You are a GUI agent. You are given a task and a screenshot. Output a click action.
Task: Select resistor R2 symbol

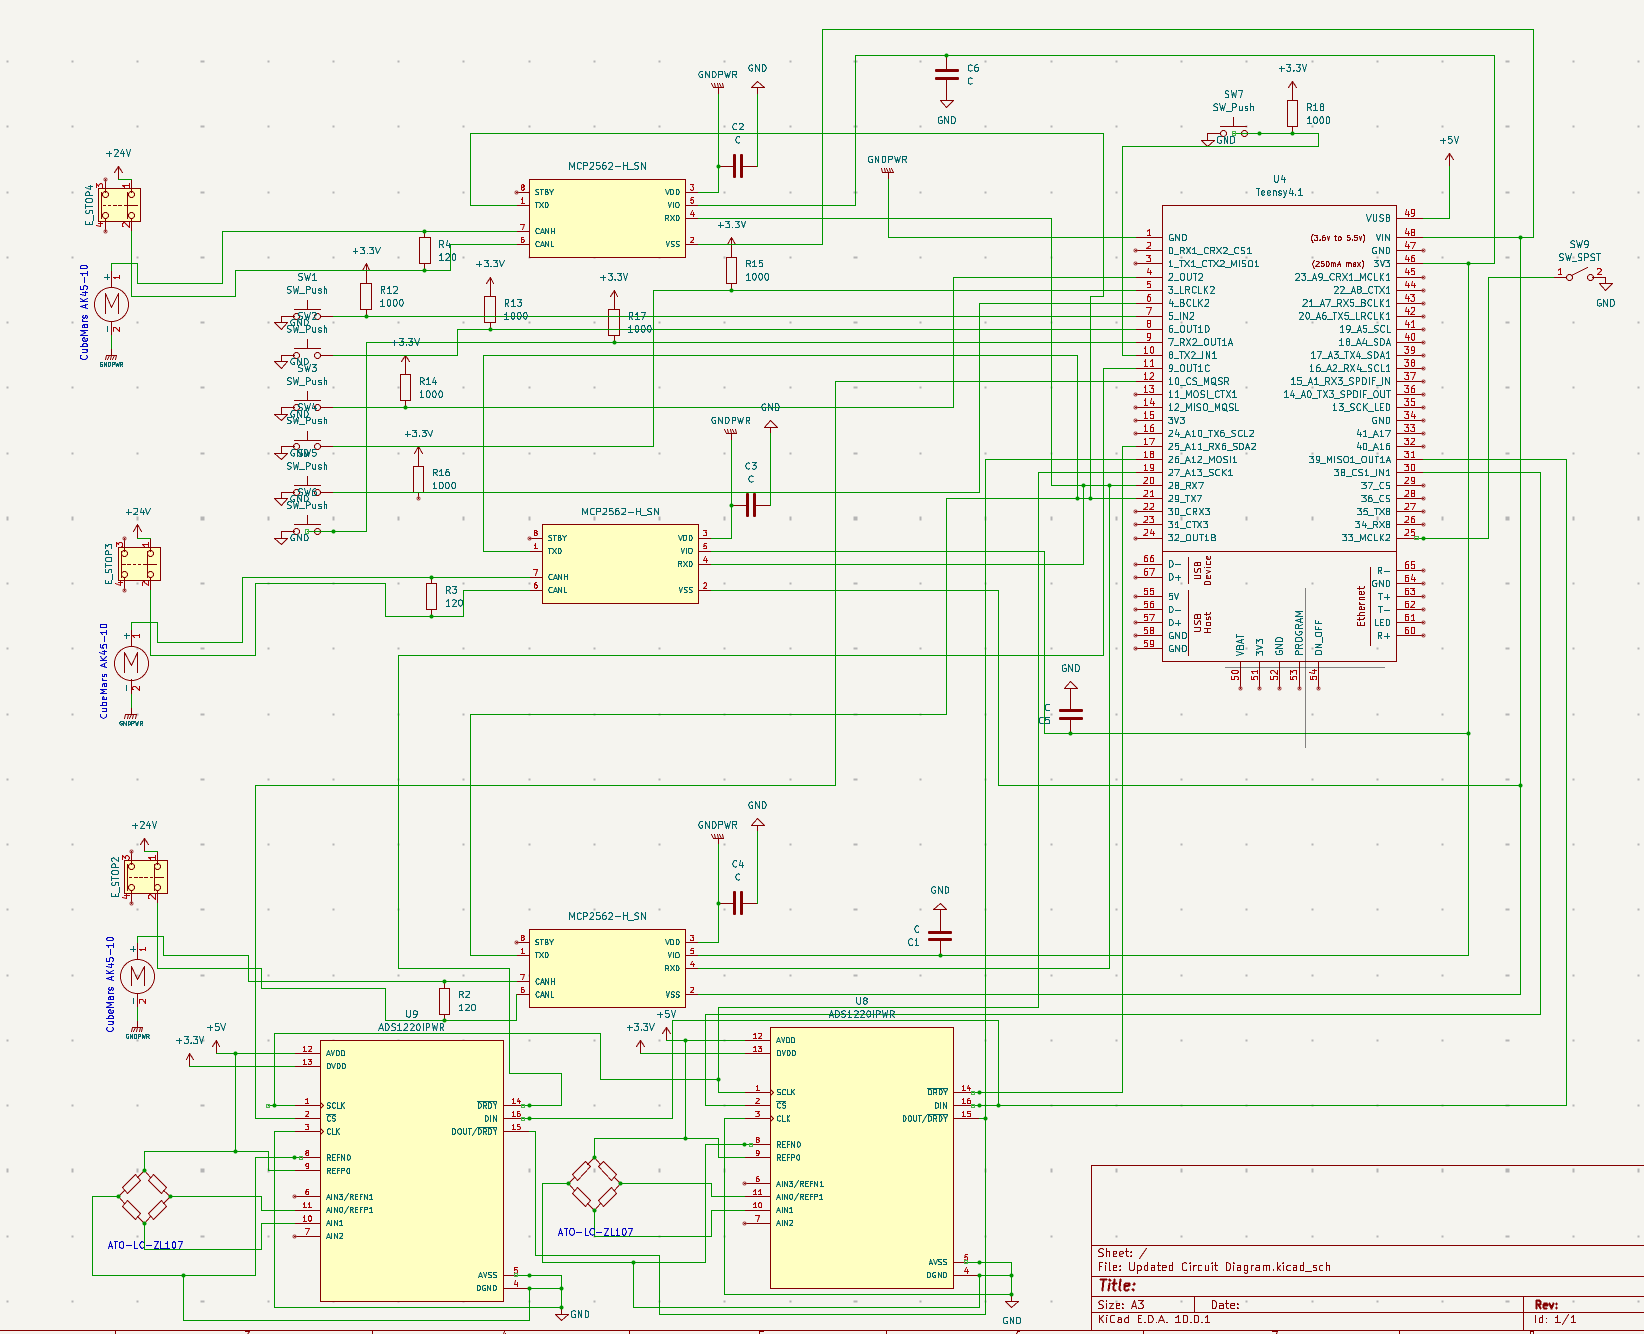(x=444, y=1001)
